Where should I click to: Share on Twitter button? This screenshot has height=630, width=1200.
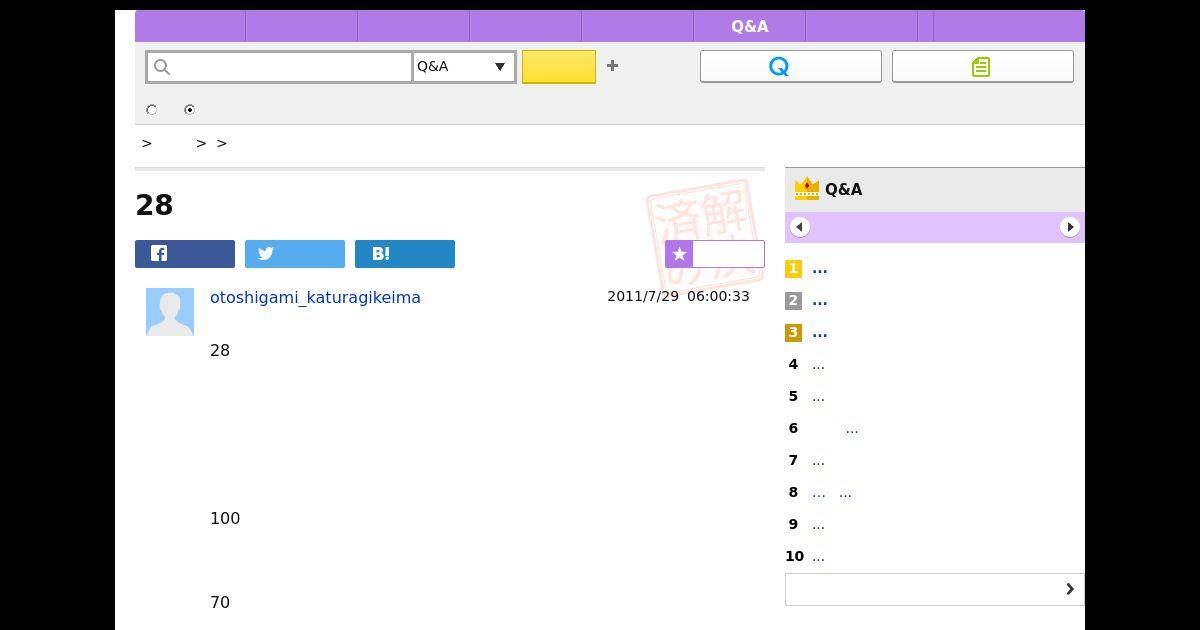[295, 254]
